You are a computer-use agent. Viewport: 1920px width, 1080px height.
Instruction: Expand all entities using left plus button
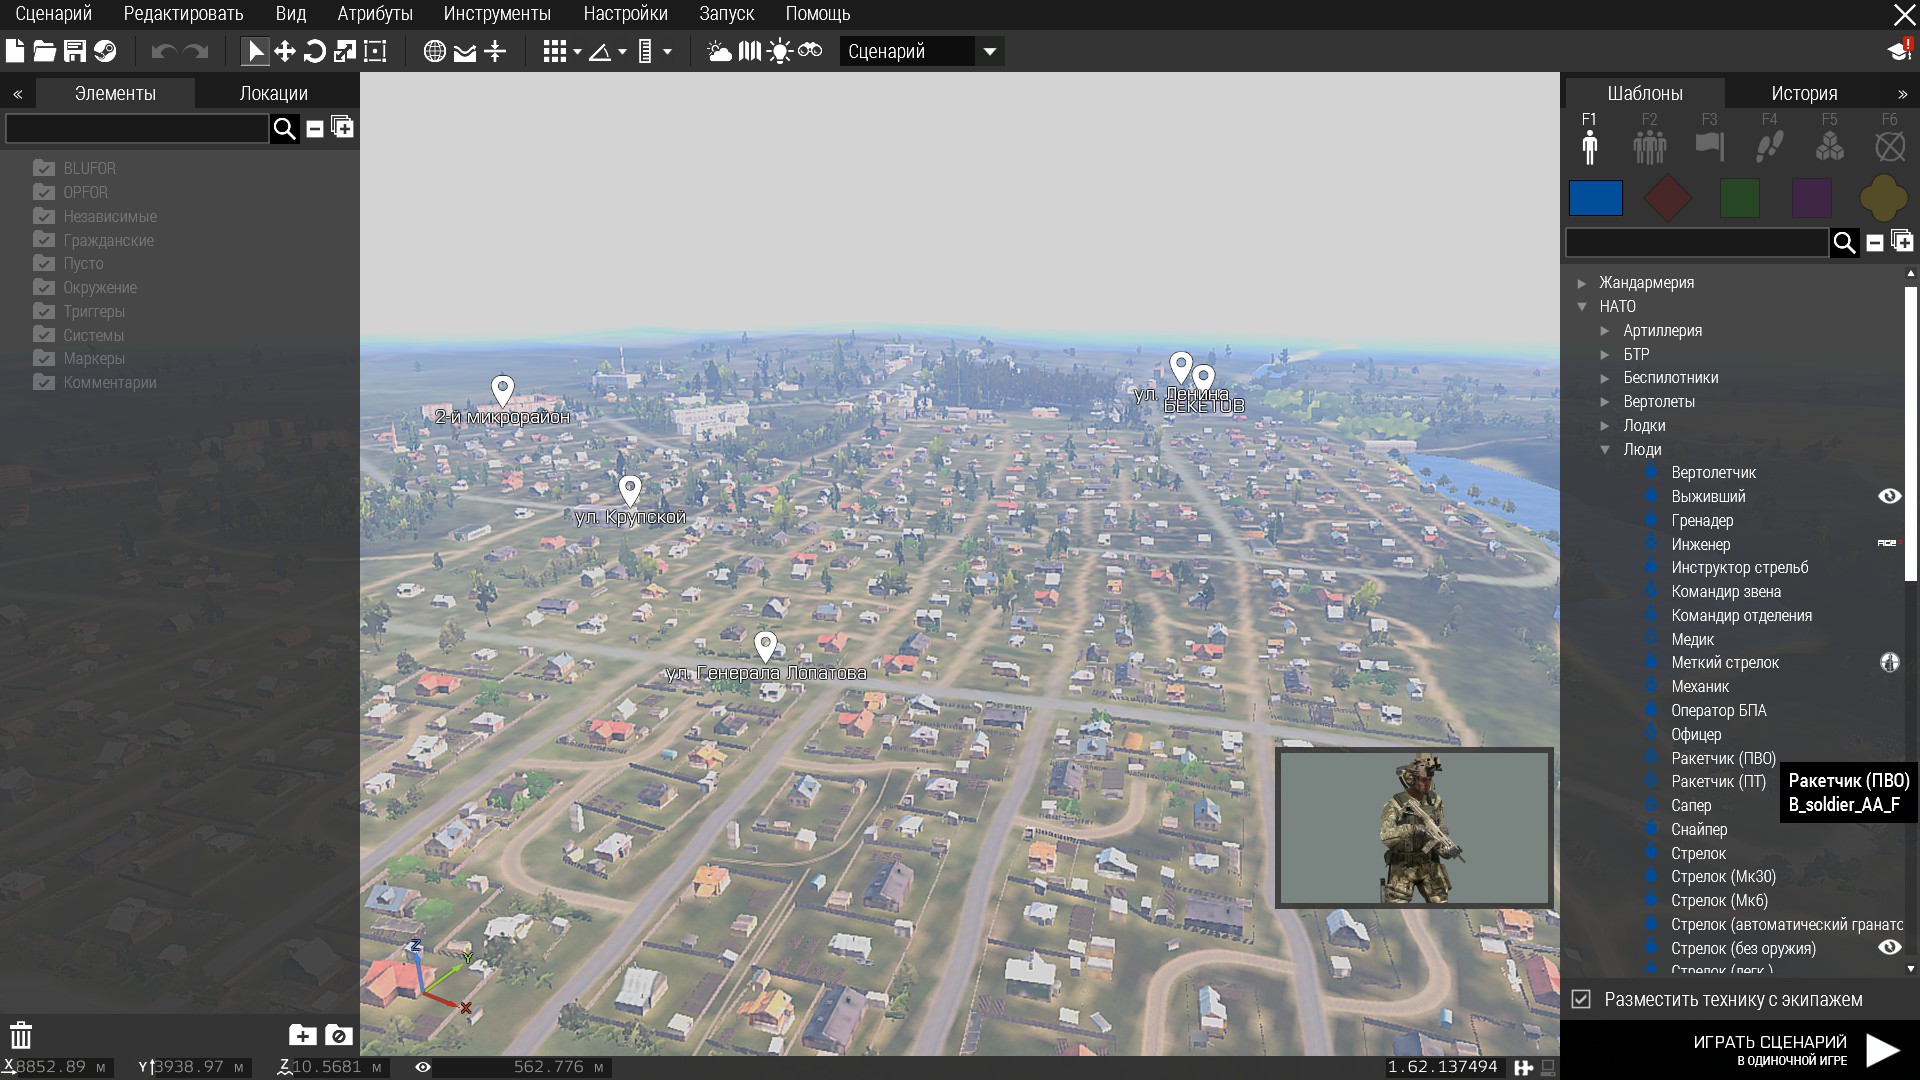(342, 127)
